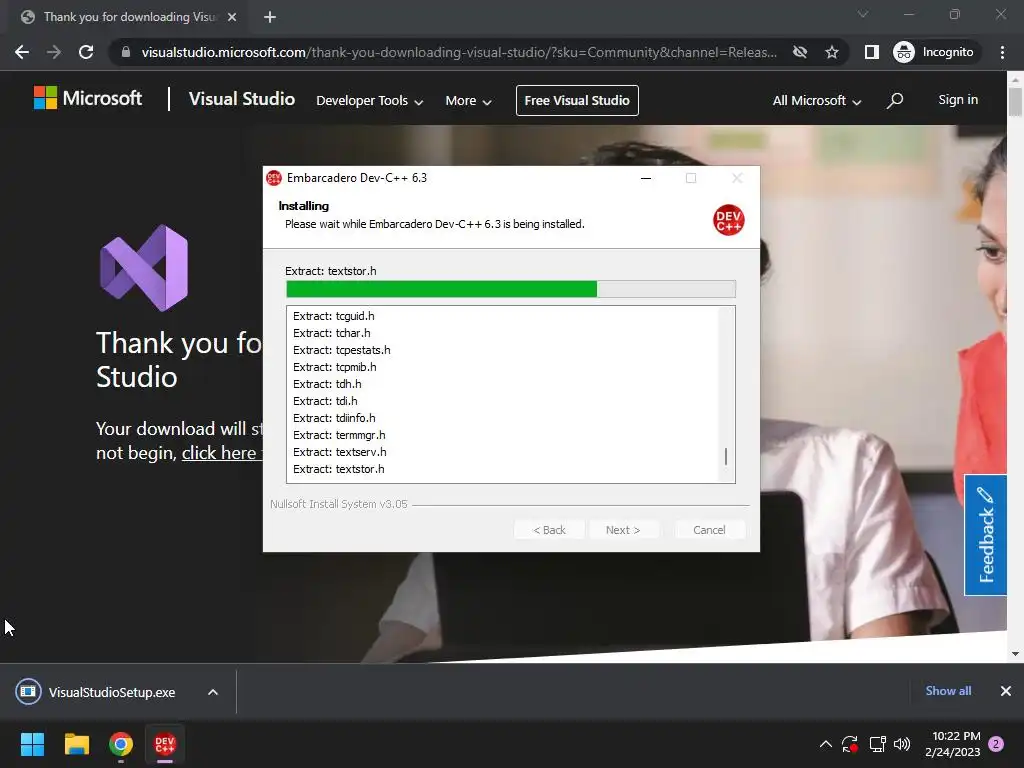Image resolution: width=1024 pixels, height=768 pixels.
Task: Click the Next > button in installer
Action: click(623, 530)
